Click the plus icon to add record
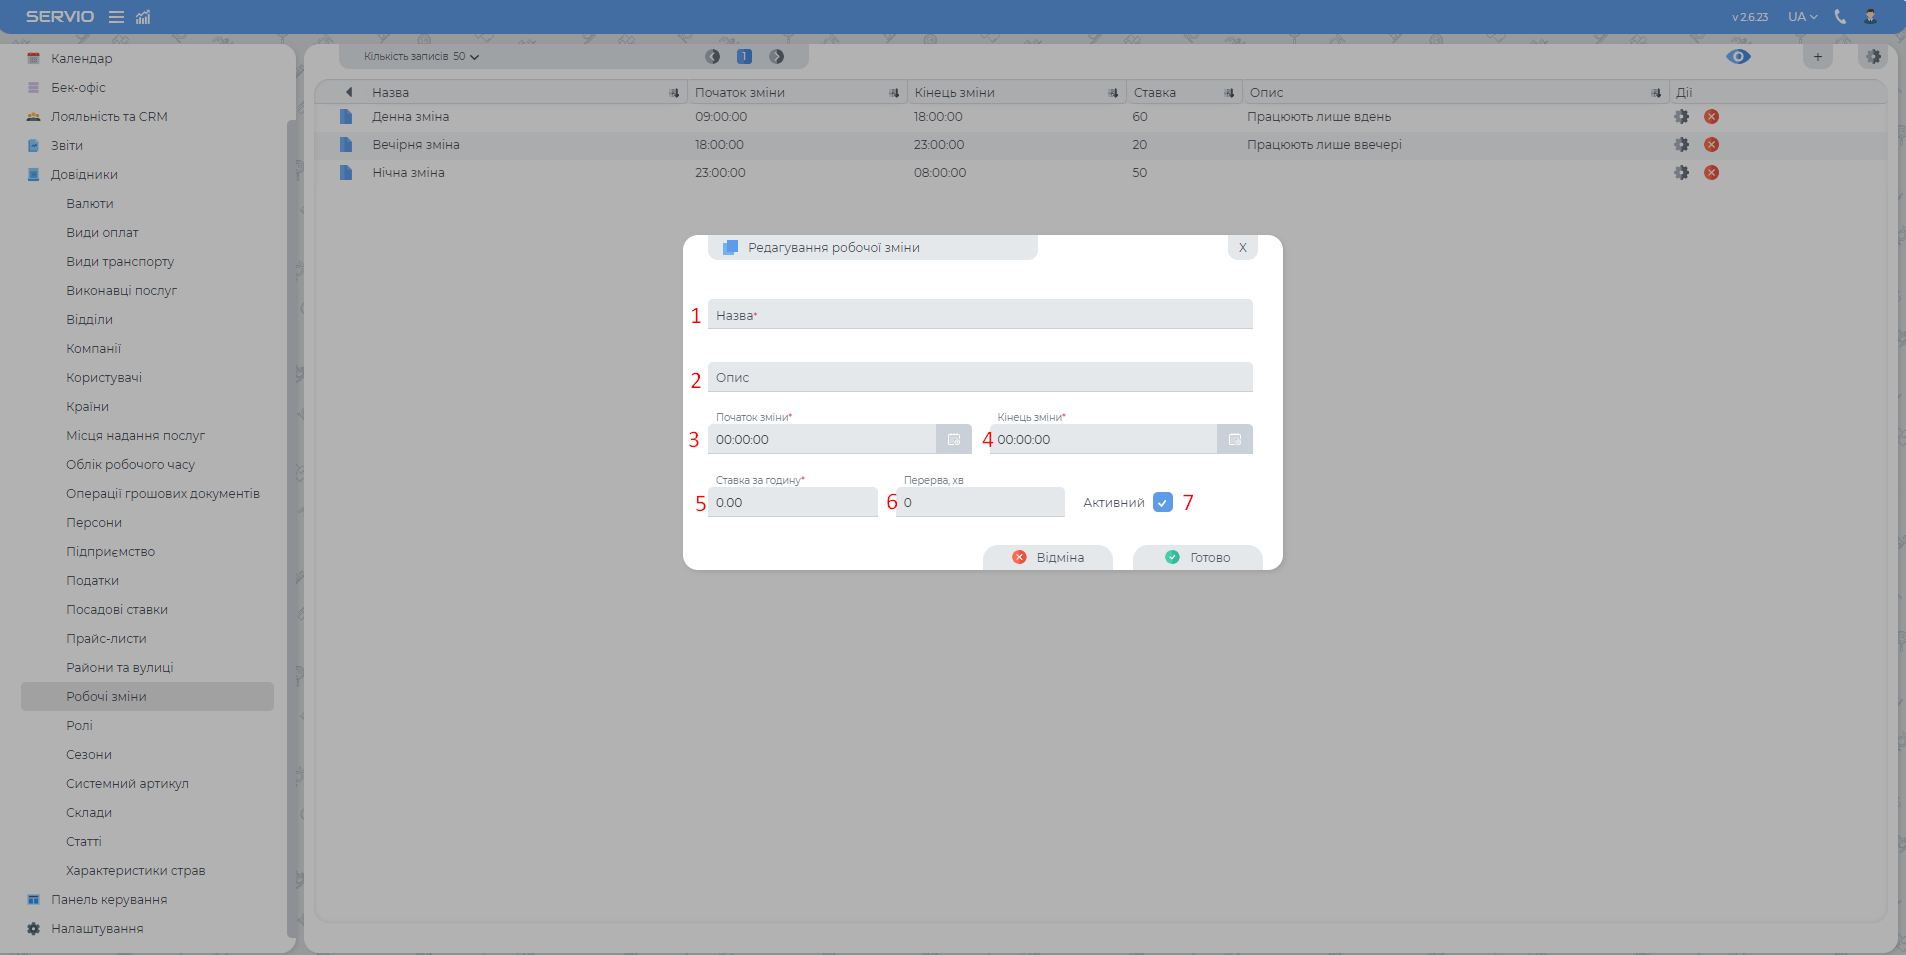This screenshot has width=1906, height=955. (1818, 57)
